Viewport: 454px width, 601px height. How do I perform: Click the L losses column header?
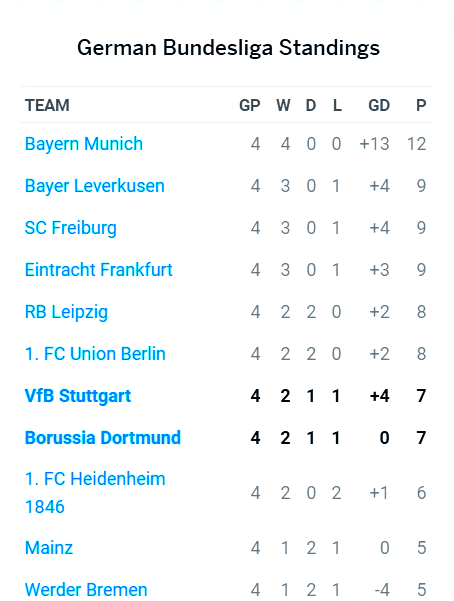(337, 105)
